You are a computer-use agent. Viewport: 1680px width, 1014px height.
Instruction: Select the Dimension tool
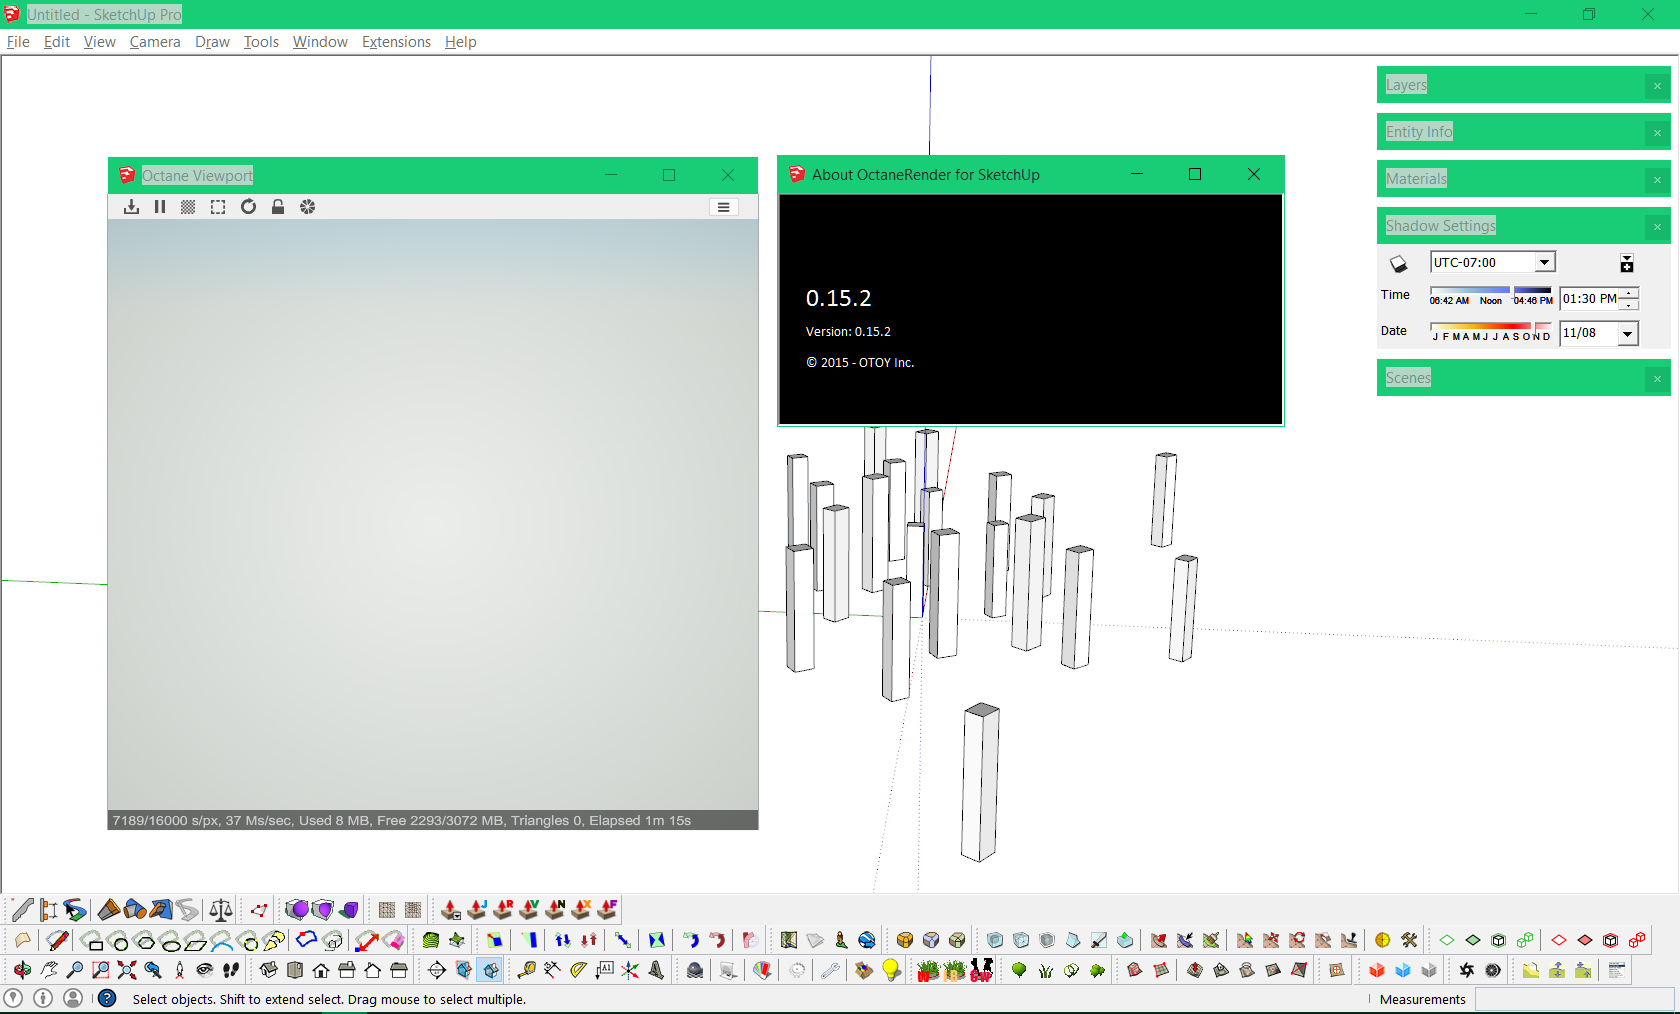[553, 970]
